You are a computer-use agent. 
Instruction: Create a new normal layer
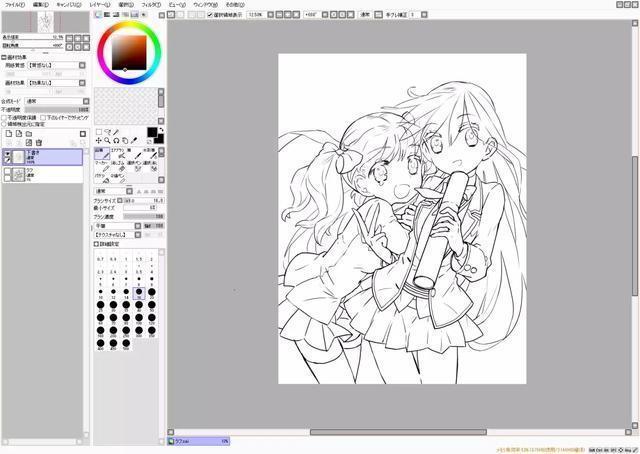pos(9,134)
